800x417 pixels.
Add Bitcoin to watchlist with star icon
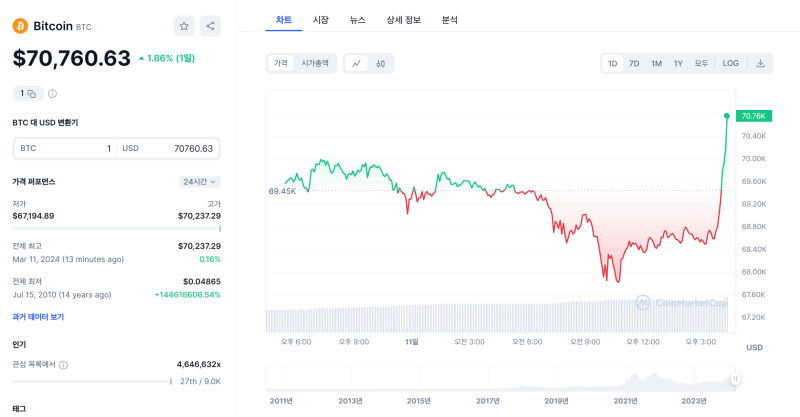click(x=184, y=26)
